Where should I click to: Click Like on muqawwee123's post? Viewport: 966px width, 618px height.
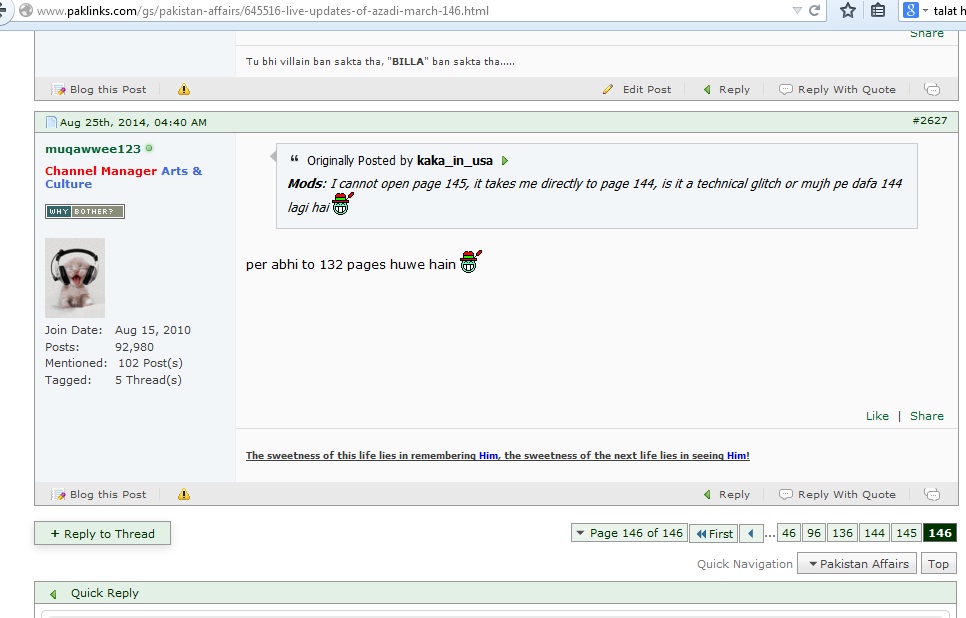click(877, 416)
